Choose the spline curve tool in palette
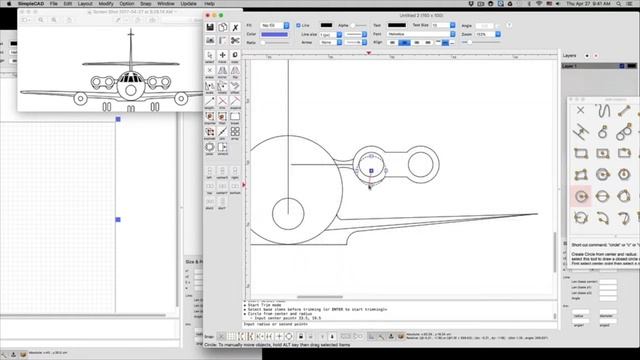 coord(603,111)
